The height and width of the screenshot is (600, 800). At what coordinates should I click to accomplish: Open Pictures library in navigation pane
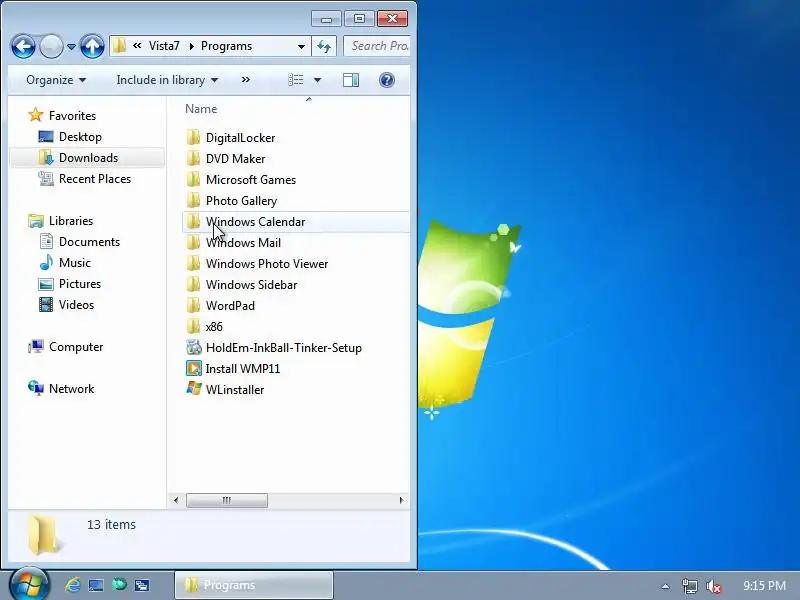pos(80,284)
